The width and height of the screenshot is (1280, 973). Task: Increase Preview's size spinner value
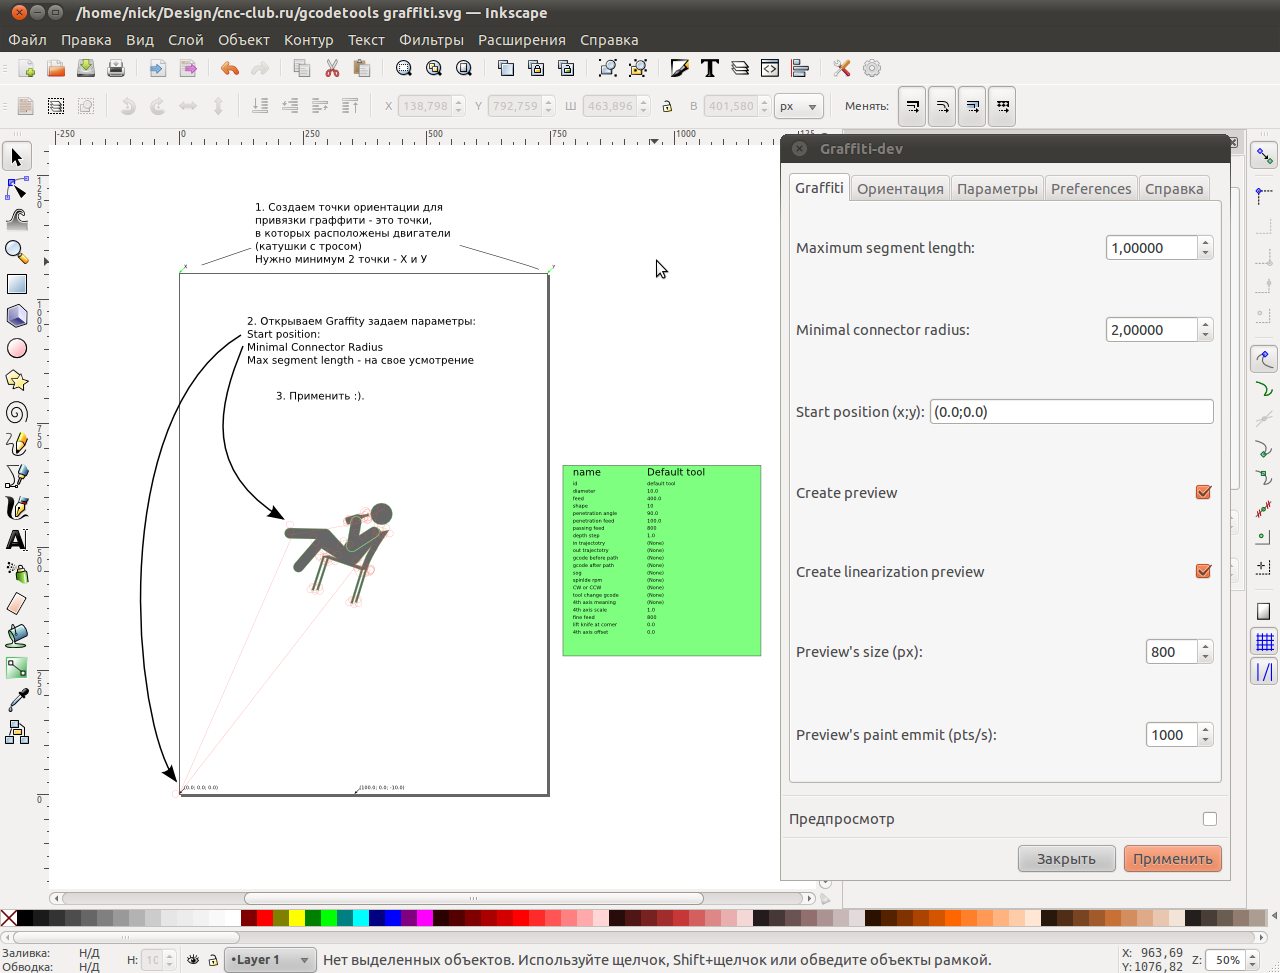coord(1206,647)
